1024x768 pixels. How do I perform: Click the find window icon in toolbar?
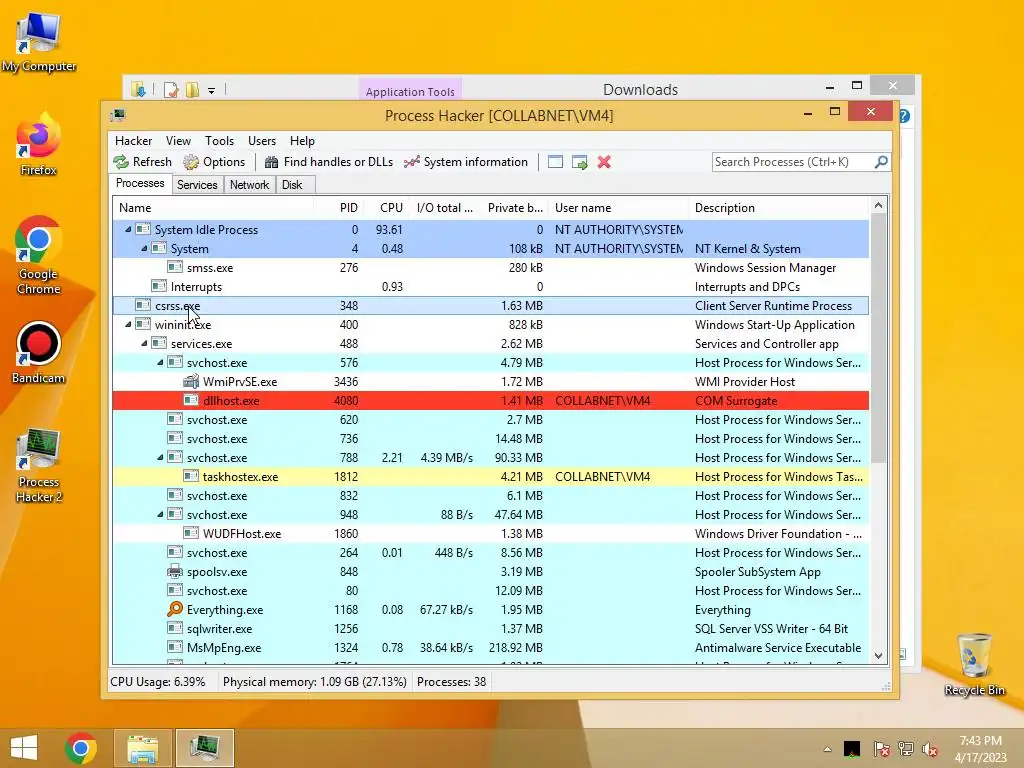[555, 162]
